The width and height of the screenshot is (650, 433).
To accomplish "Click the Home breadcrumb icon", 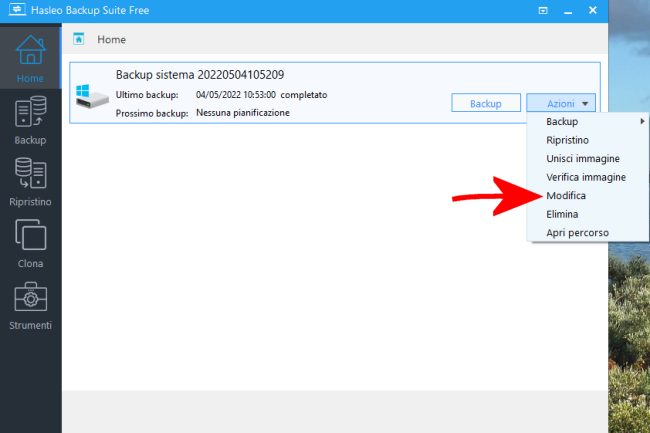I will (x=78, y=39).
